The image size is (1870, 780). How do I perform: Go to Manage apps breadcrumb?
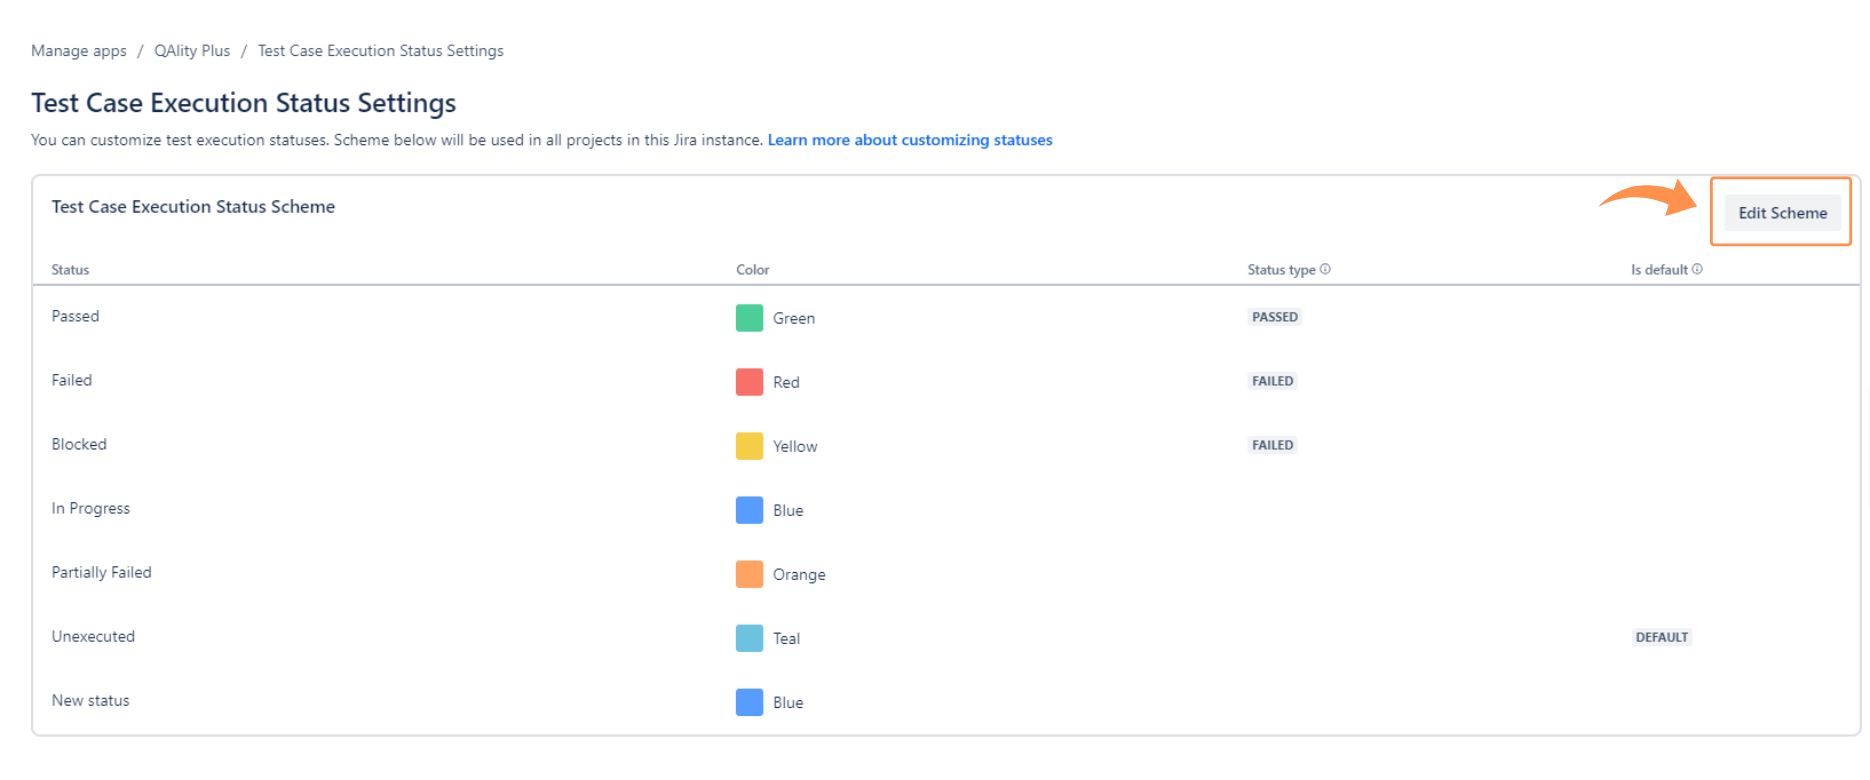tap(79, 51)
